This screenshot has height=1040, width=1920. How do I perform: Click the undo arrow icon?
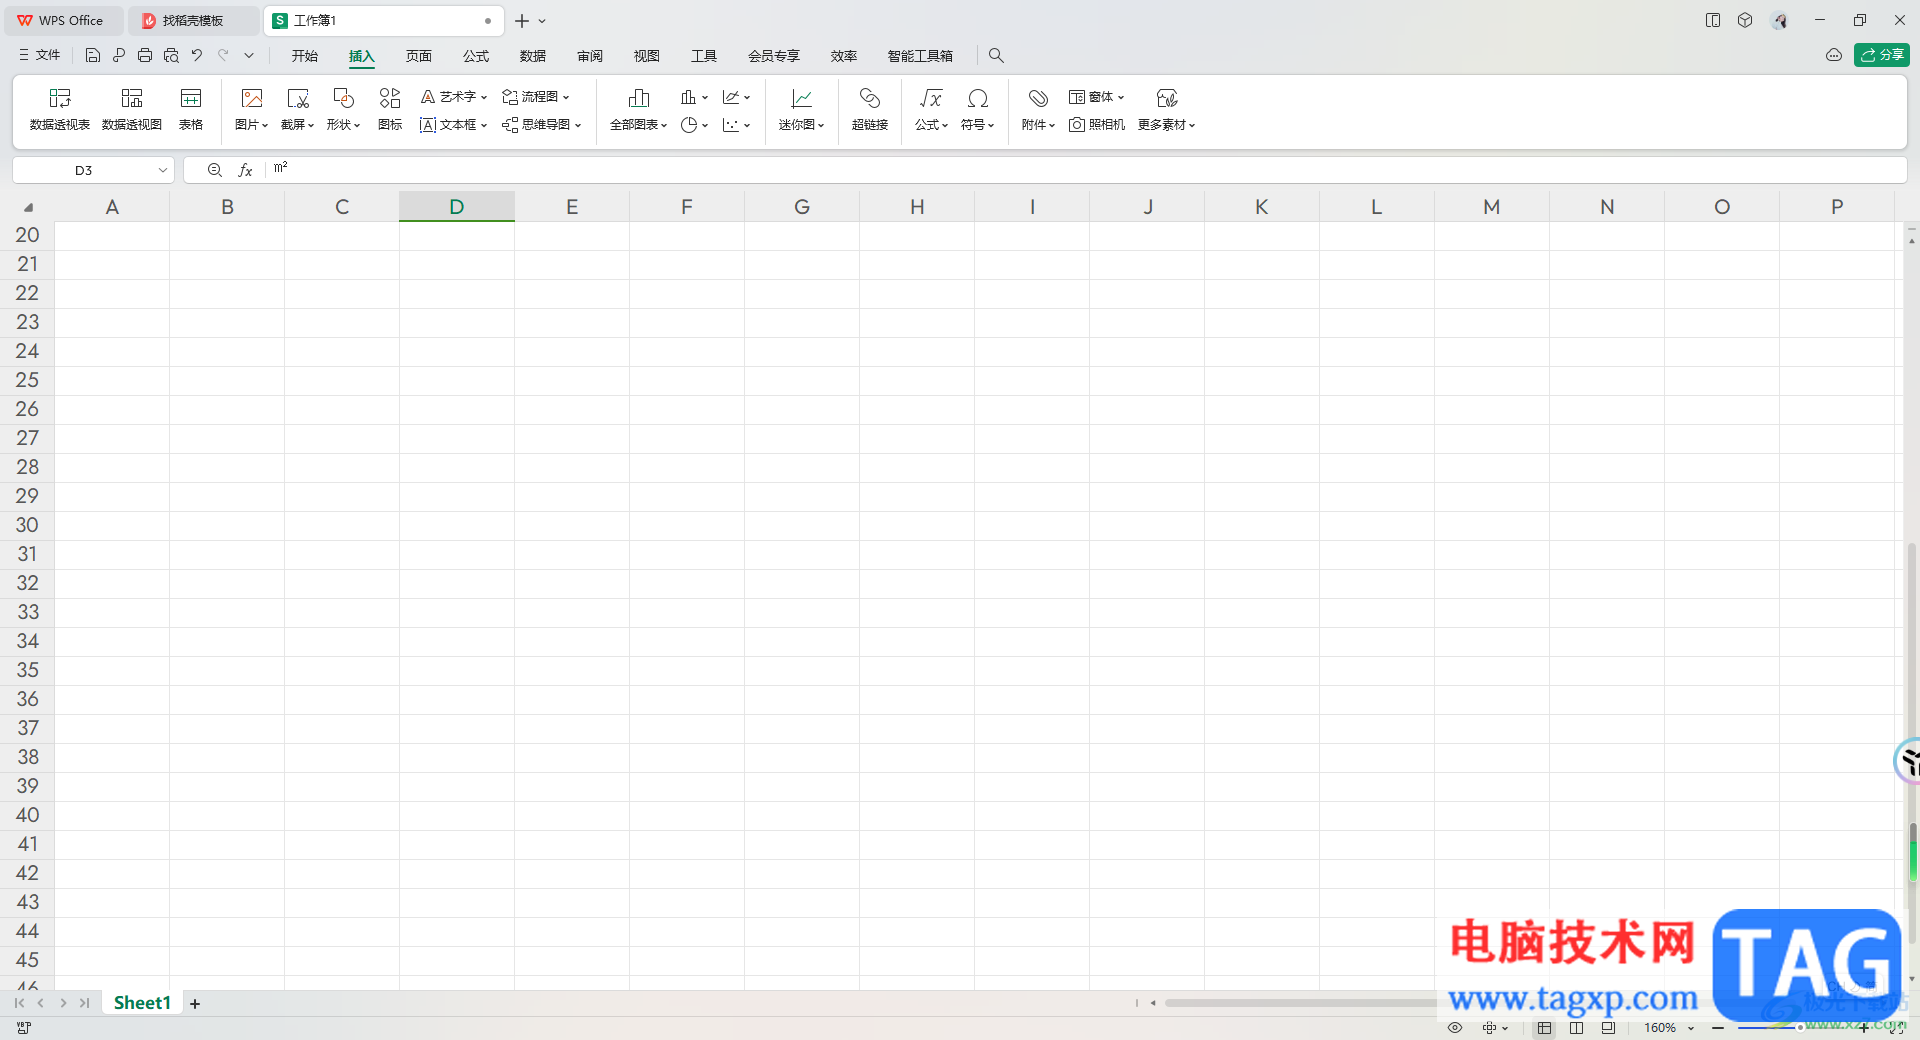[x=197, y=56]
